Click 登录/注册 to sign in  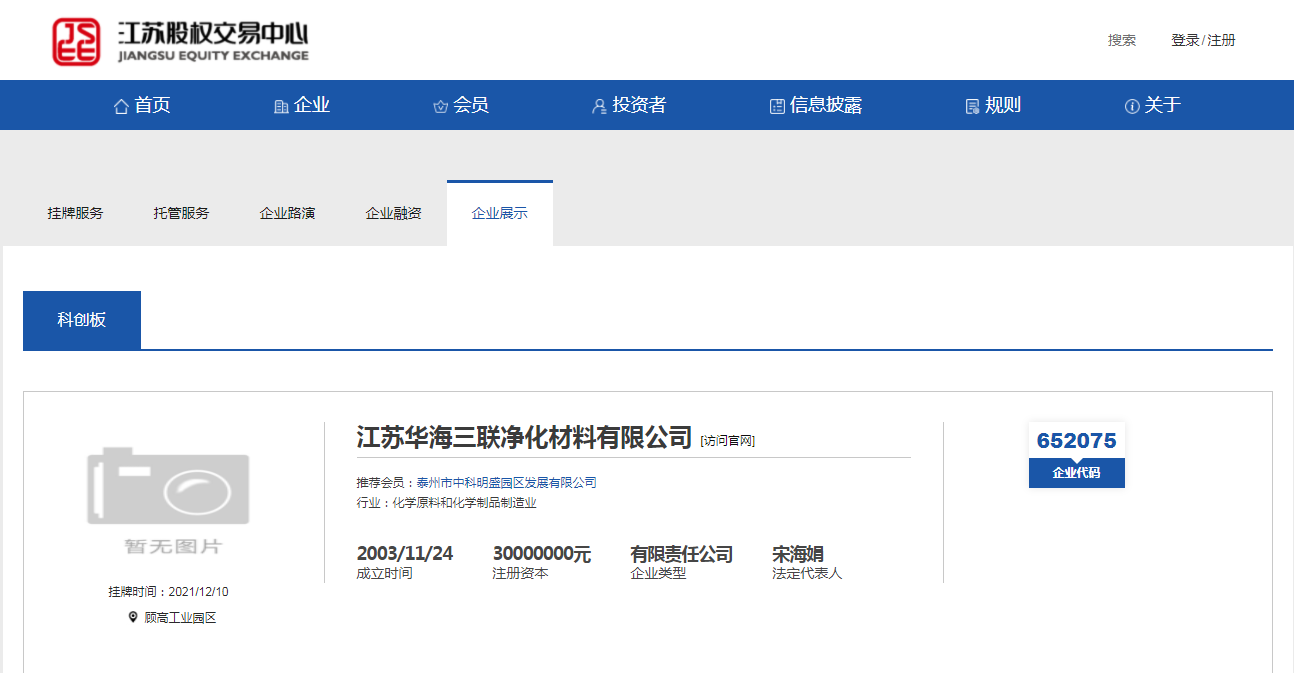(x=1203, y=40)
